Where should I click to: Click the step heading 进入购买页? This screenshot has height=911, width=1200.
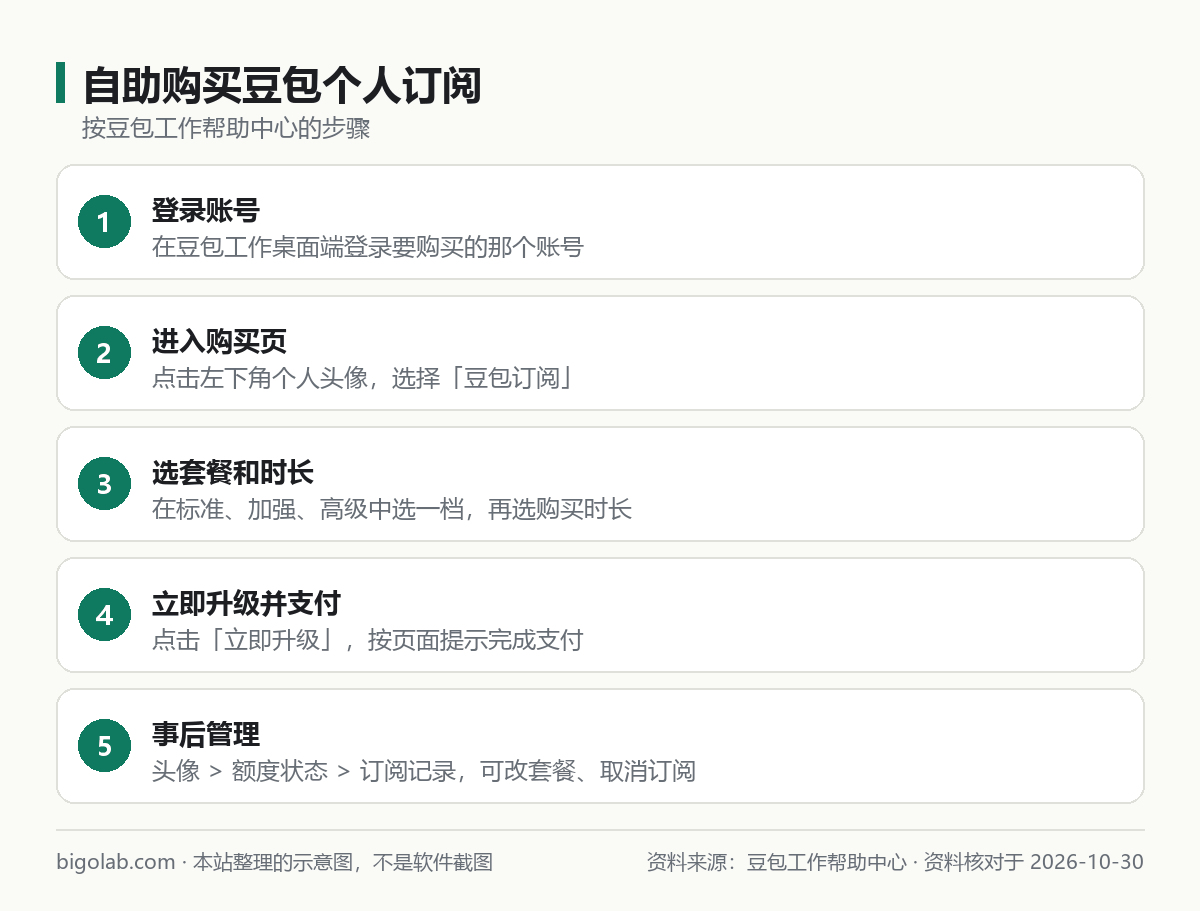219,341
